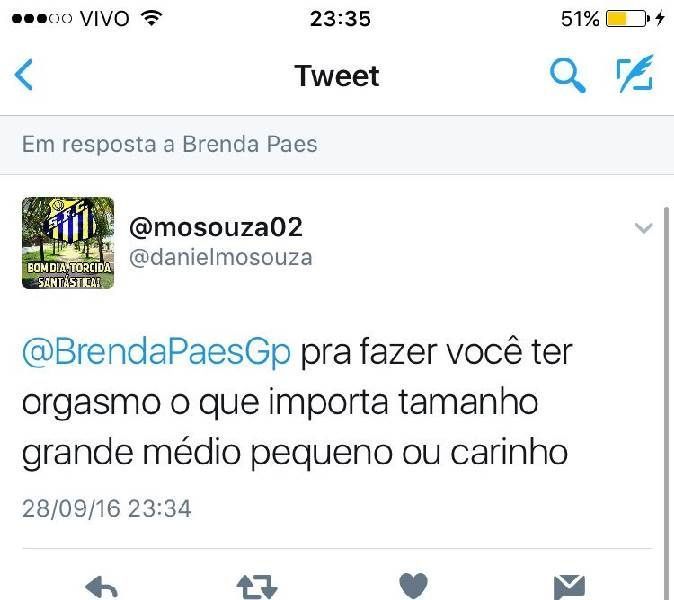Tap the Tweet header title
The height and width of the screenshot is (600, 674).
pyautogui.click(x=337, y=76)
